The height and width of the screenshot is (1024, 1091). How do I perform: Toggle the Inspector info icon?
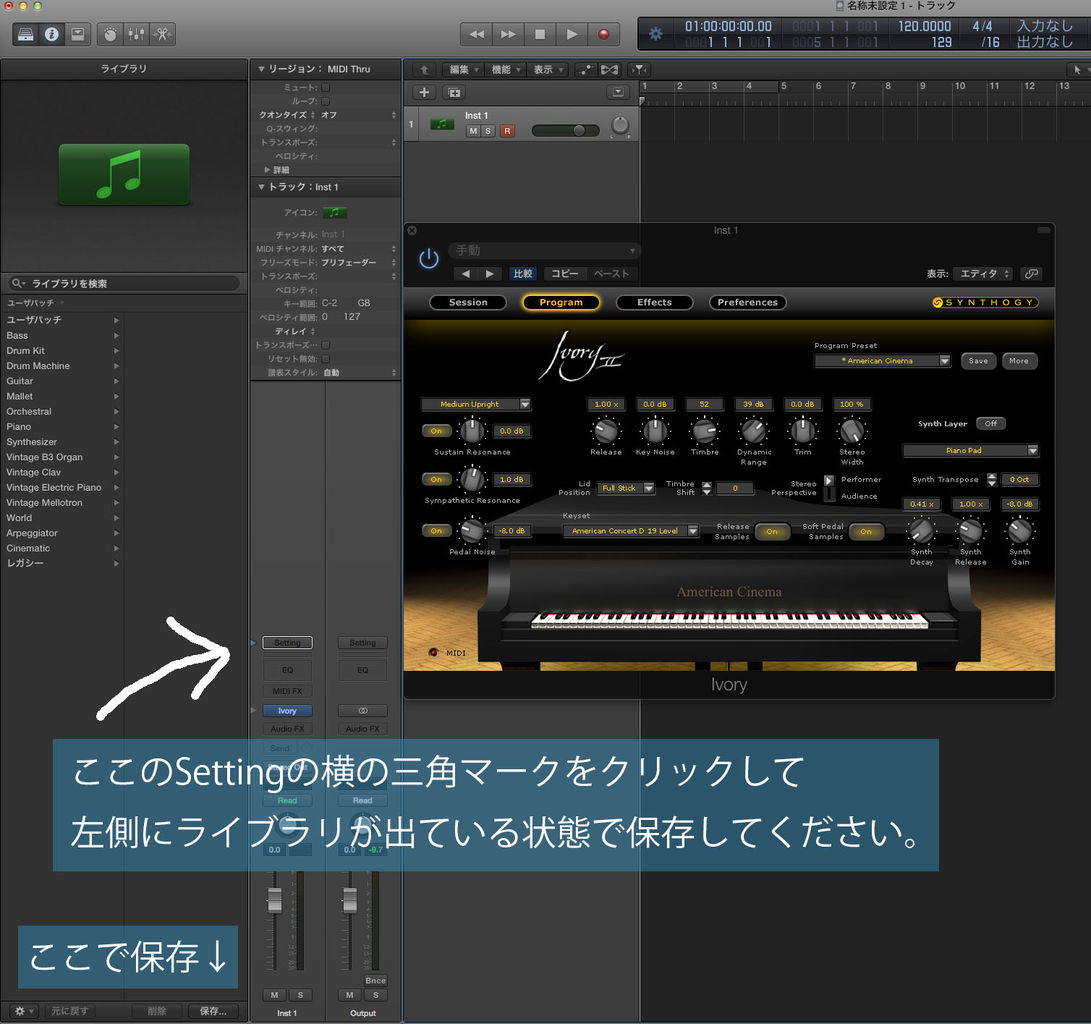[51, 34]
